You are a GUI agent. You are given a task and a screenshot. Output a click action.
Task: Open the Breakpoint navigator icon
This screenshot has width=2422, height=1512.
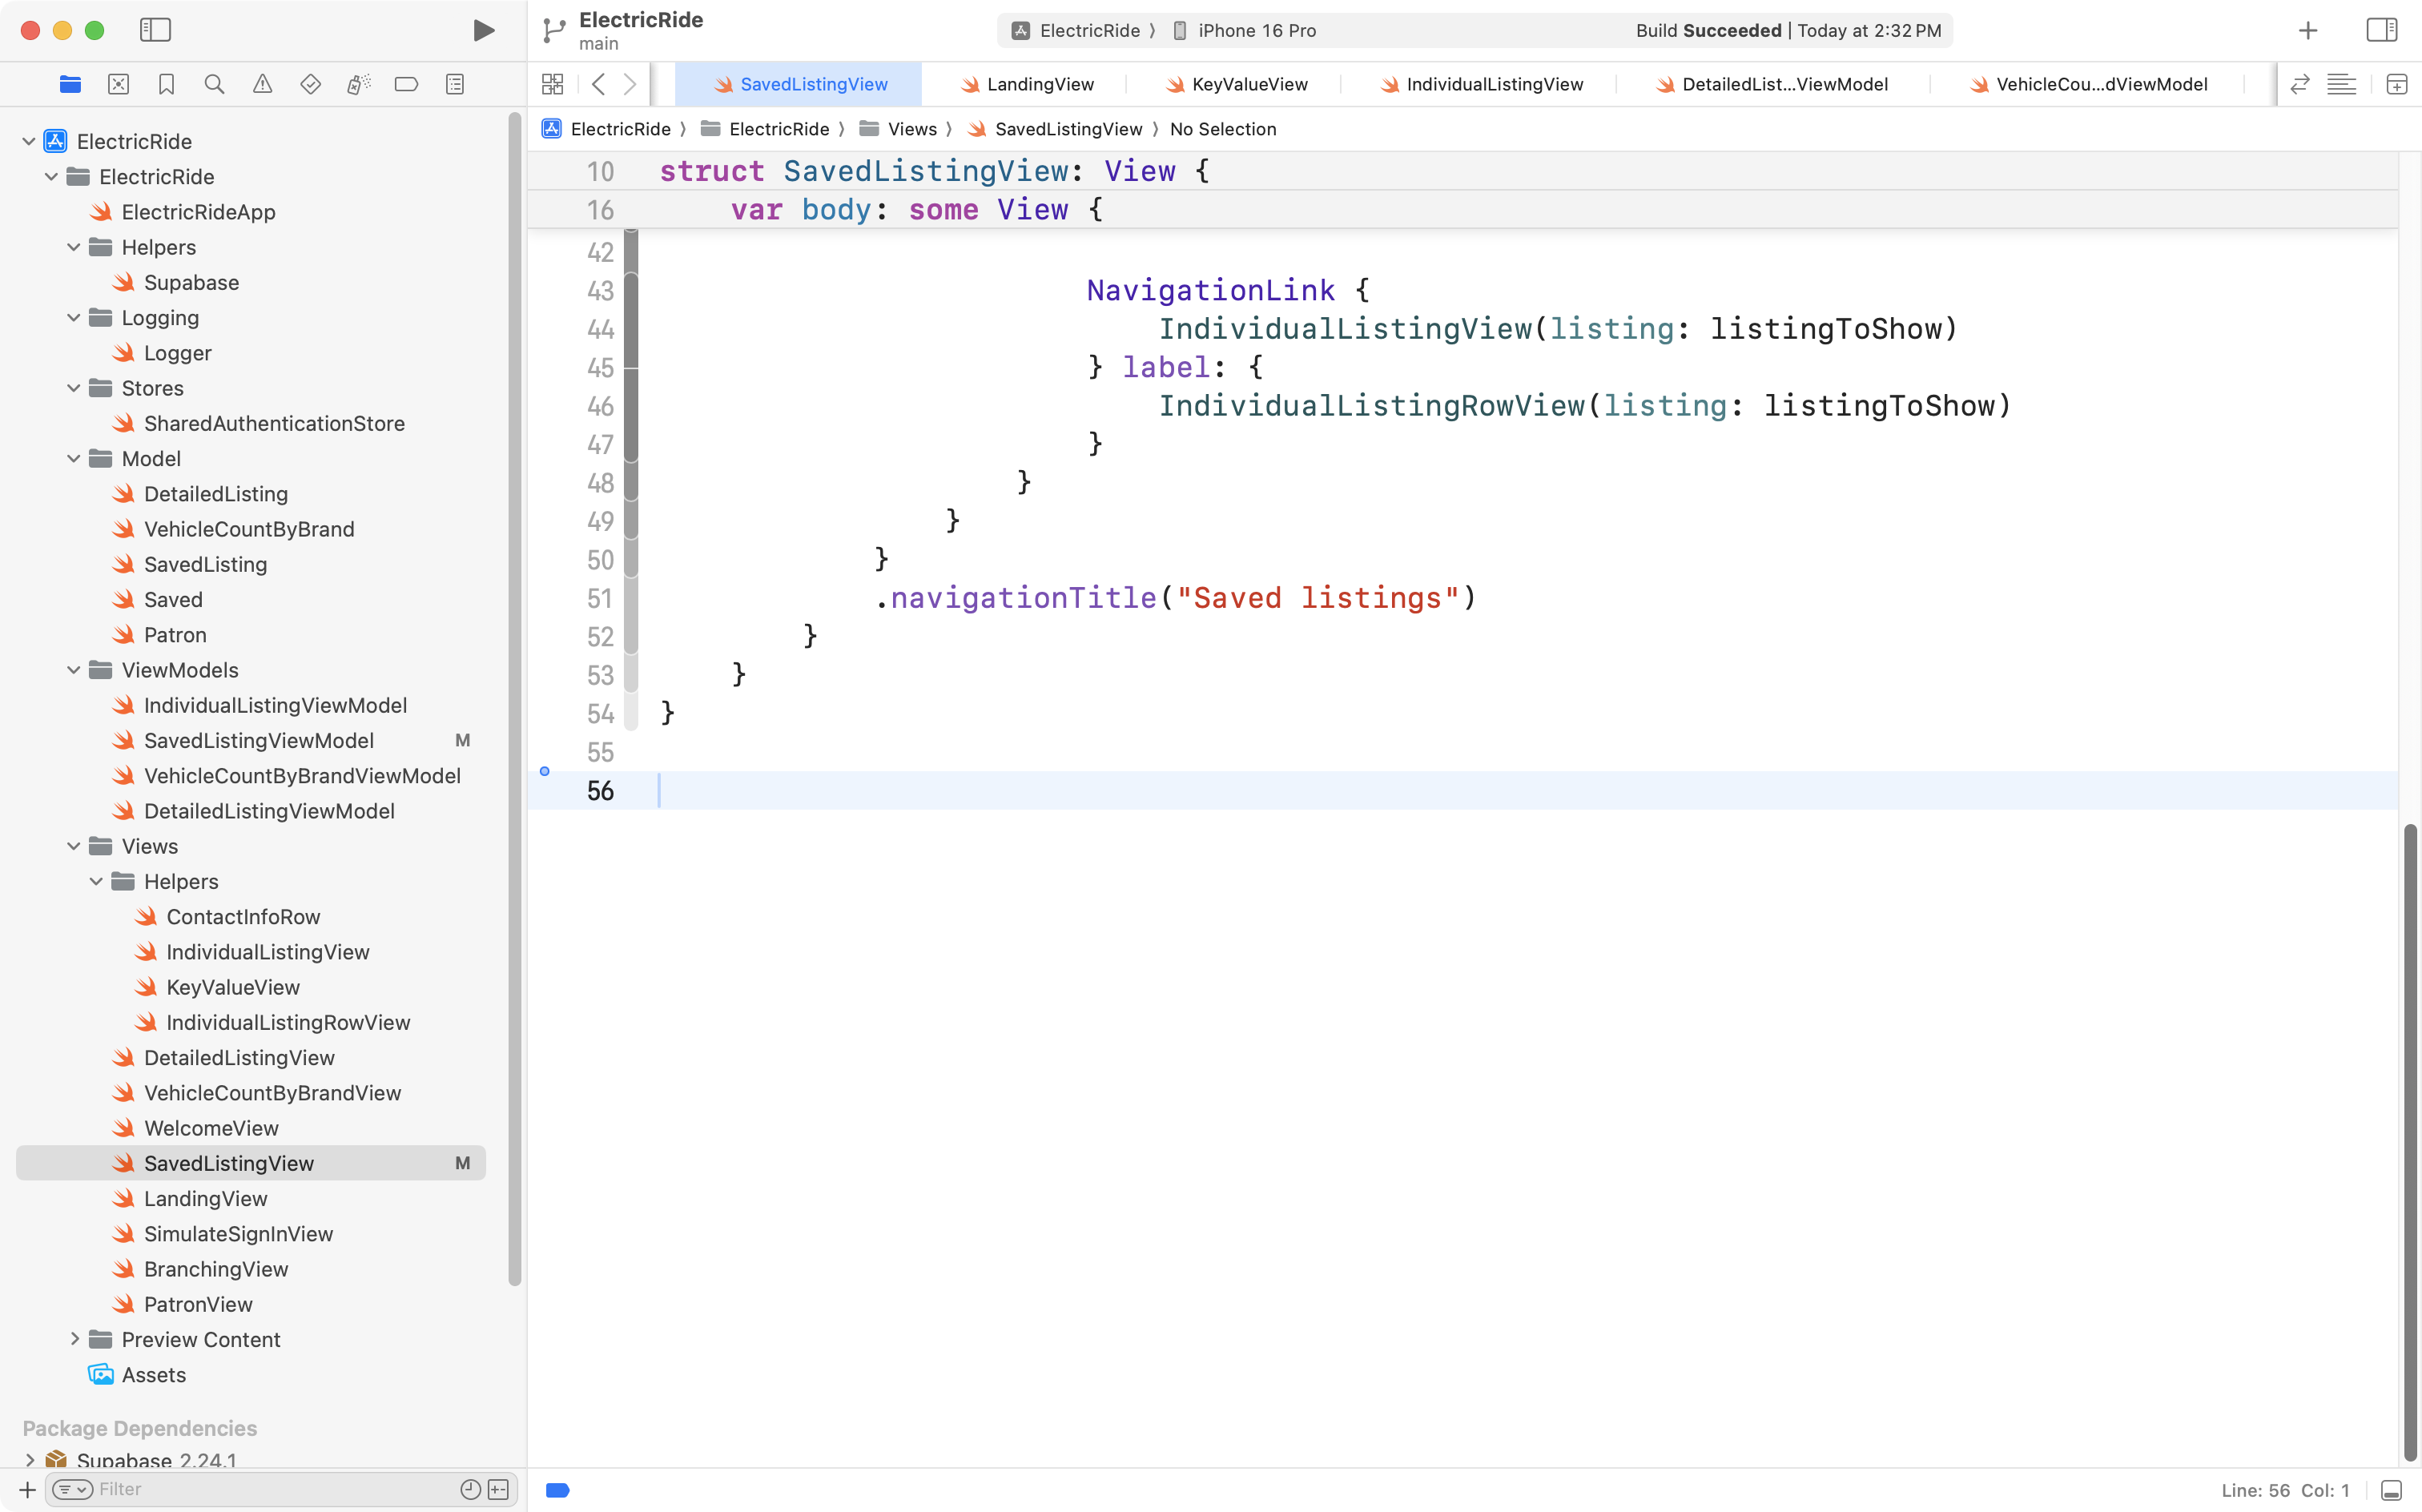[x=406, y=84]
